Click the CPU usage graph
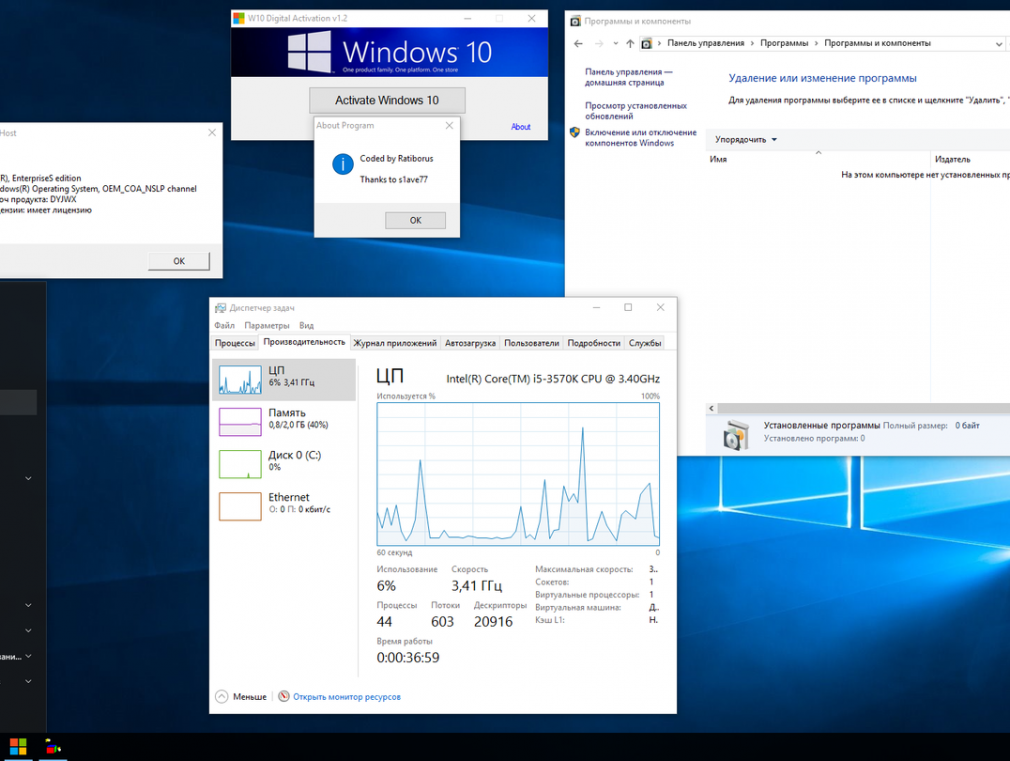The image size is (1010, 761). [x=518, y=474]
